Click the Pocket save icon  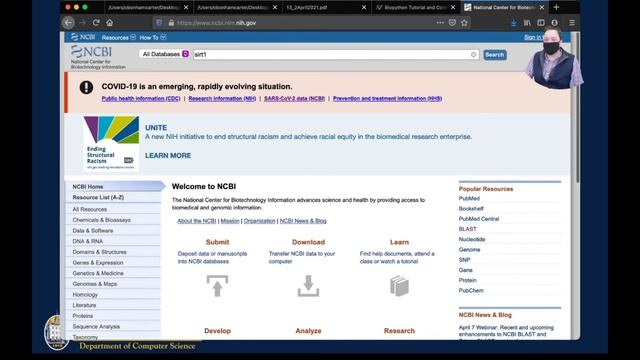tap(452, 23)
